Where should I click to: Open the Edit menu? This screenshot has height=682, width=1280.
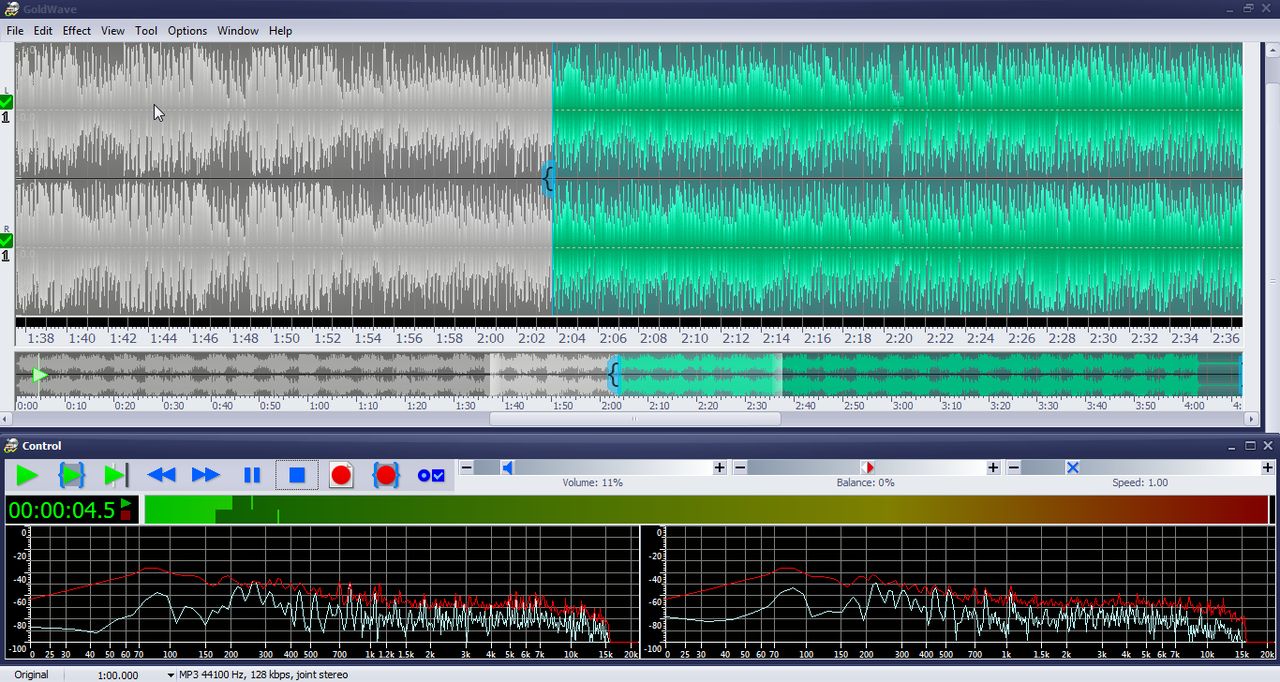(43, 31)
